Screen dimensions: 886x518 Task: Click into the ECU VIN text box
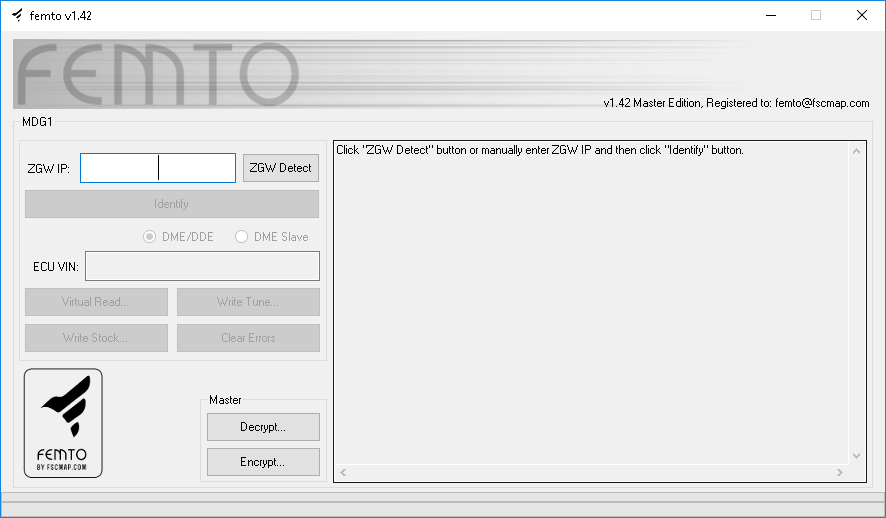click(202, 266)
